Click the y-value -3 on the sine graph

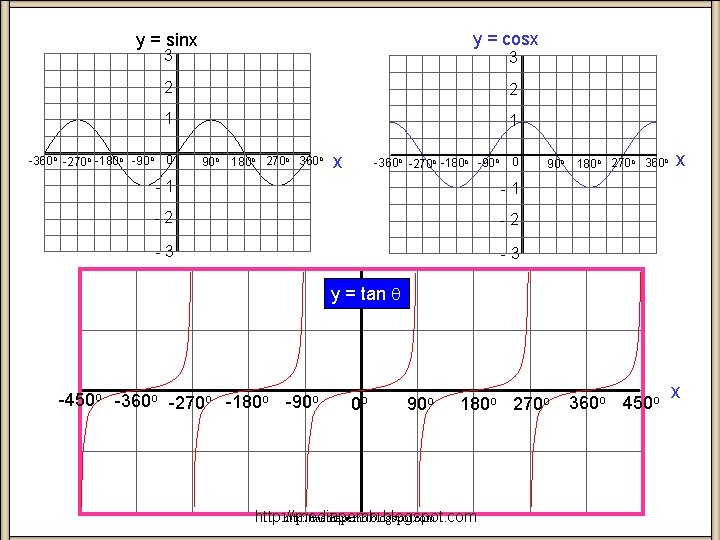click(x=164, y=251)
